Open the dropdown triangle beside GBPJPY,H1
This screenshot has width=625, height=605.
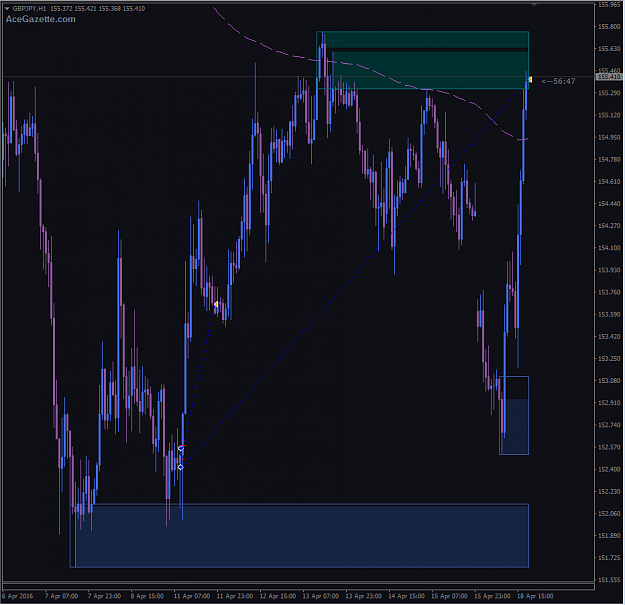point(7,8)
